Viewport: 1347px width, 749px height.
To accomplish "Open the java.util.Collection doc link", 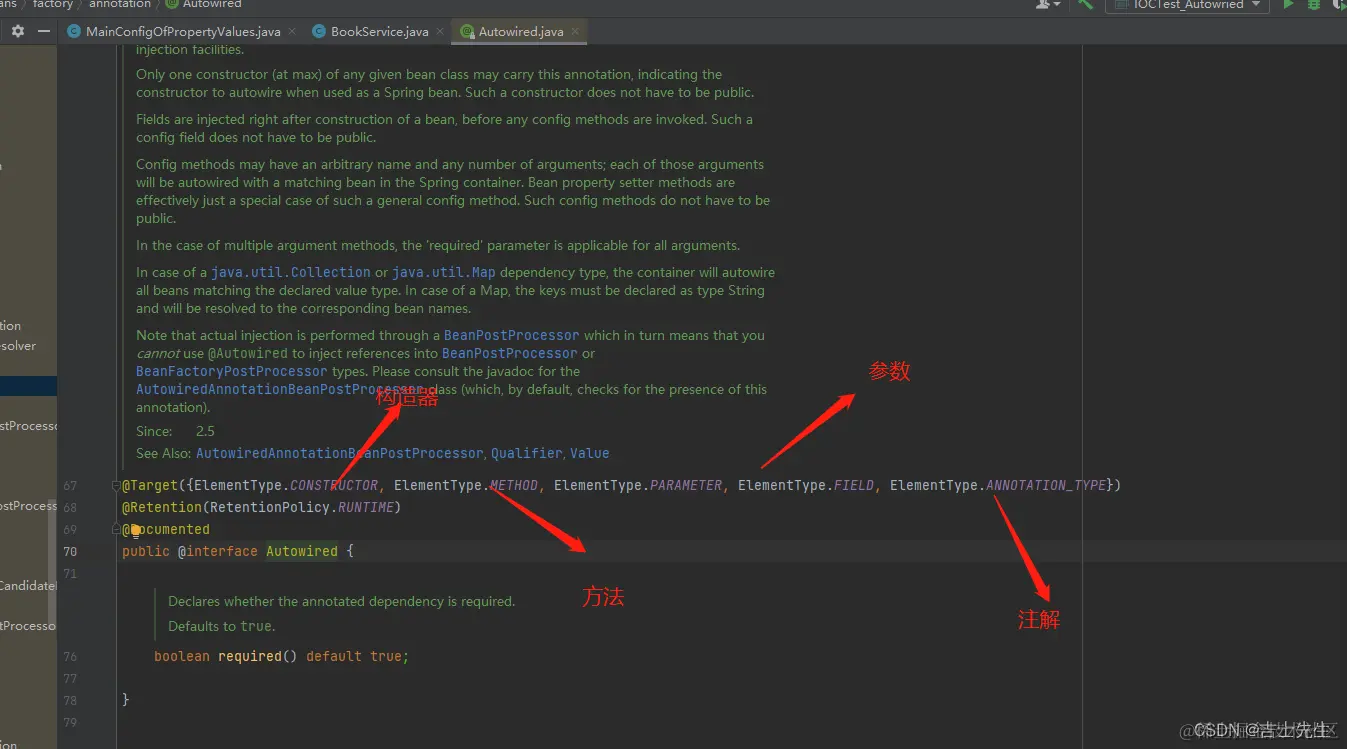I will tap(291, 272).
